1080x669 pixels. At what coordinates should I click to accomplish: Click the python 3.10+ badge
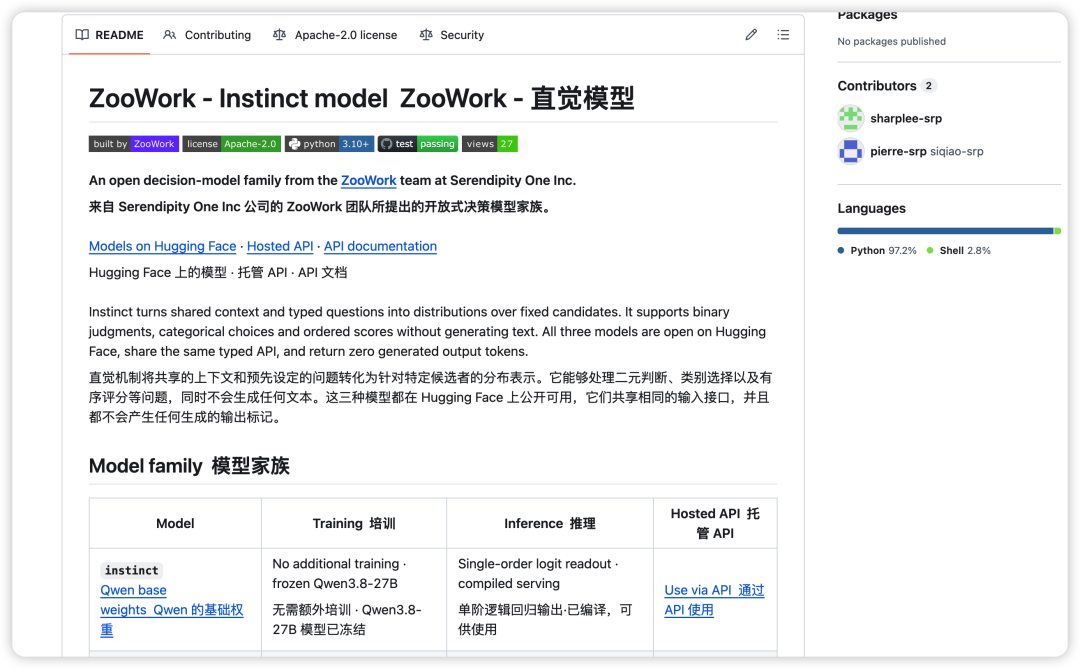point(329,143)
